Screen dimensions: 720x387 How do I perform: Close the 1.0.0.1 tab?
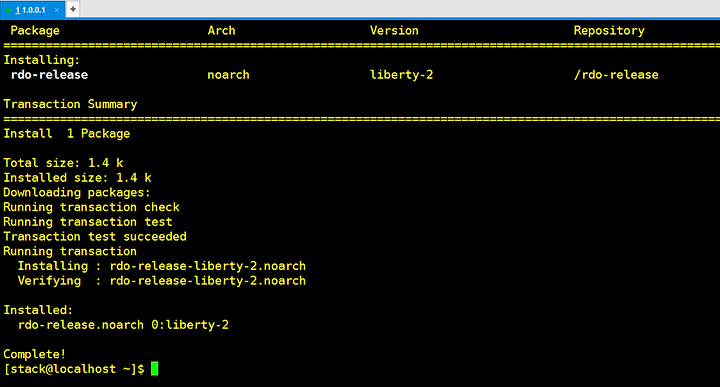point(56,10)
